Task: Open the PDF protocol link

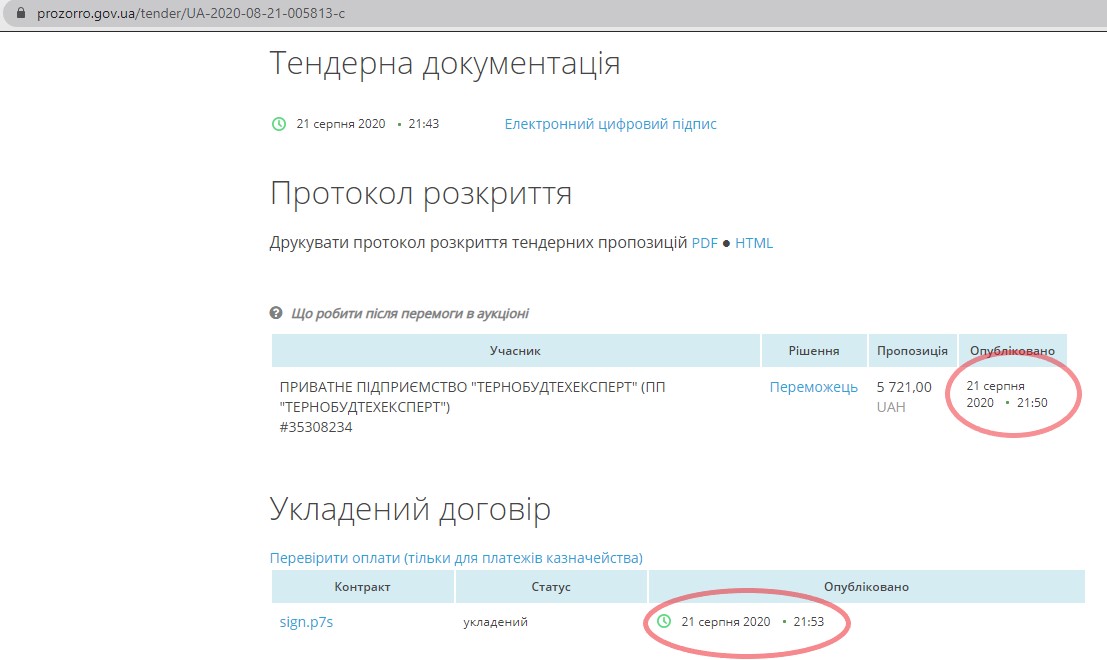Action: click(704, 243)
